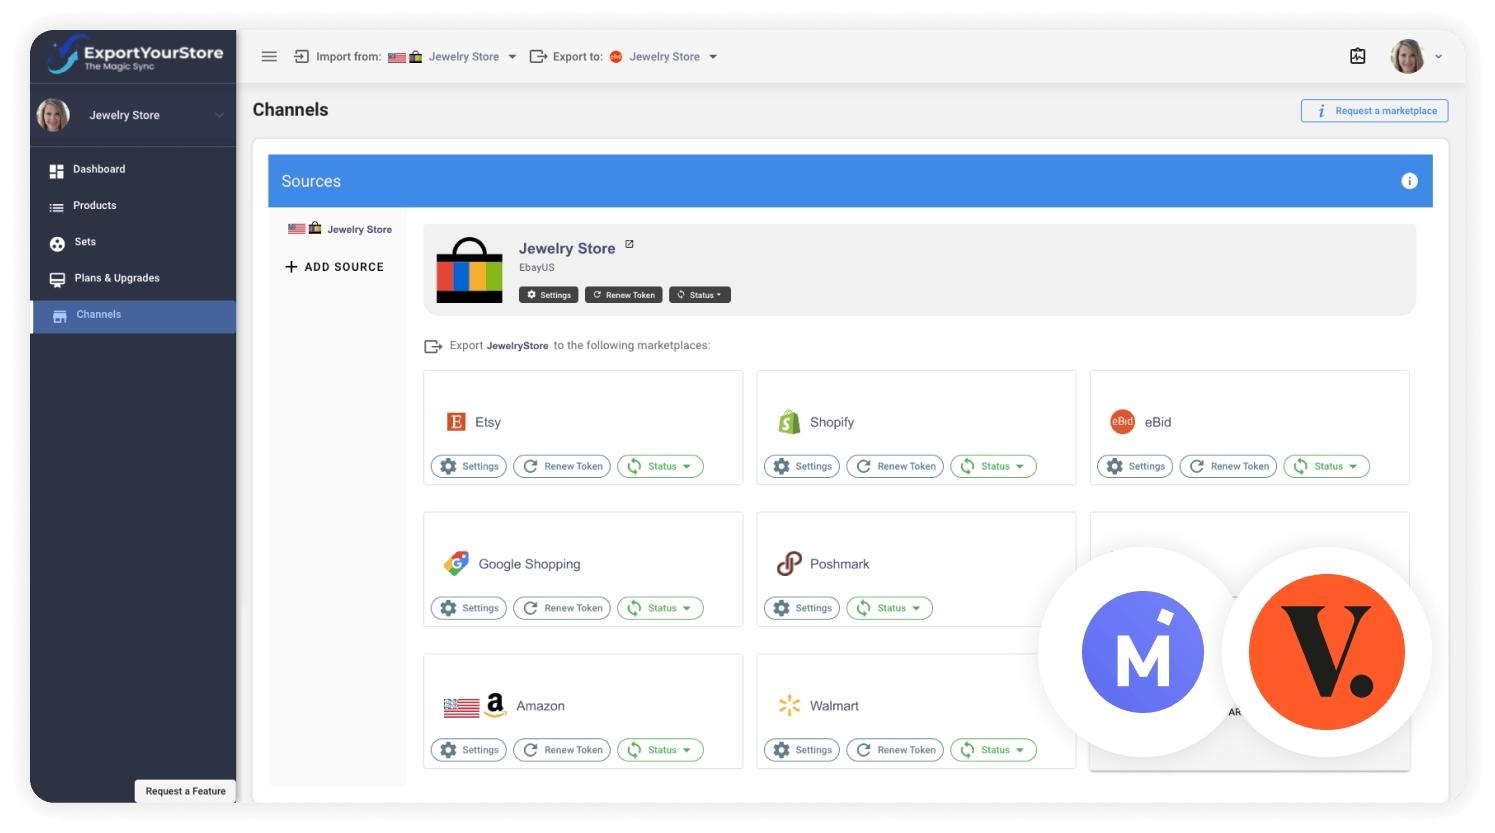Open Etsy Settings

point(469,466)
